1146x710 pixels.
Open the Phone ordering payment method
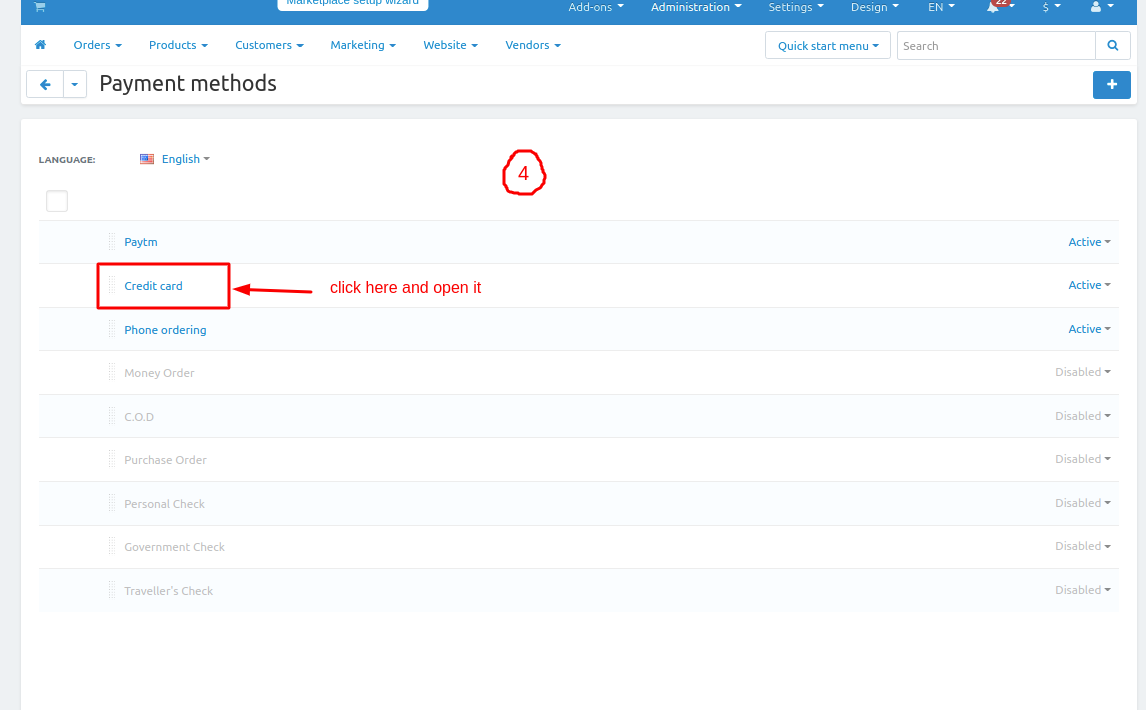tap(165, 330)
